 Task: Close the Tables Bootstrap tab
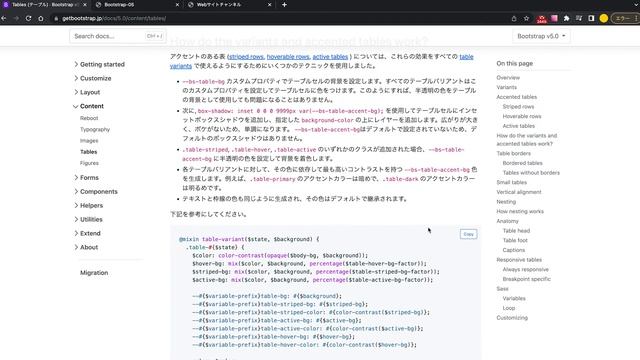[x=85, y=5]
